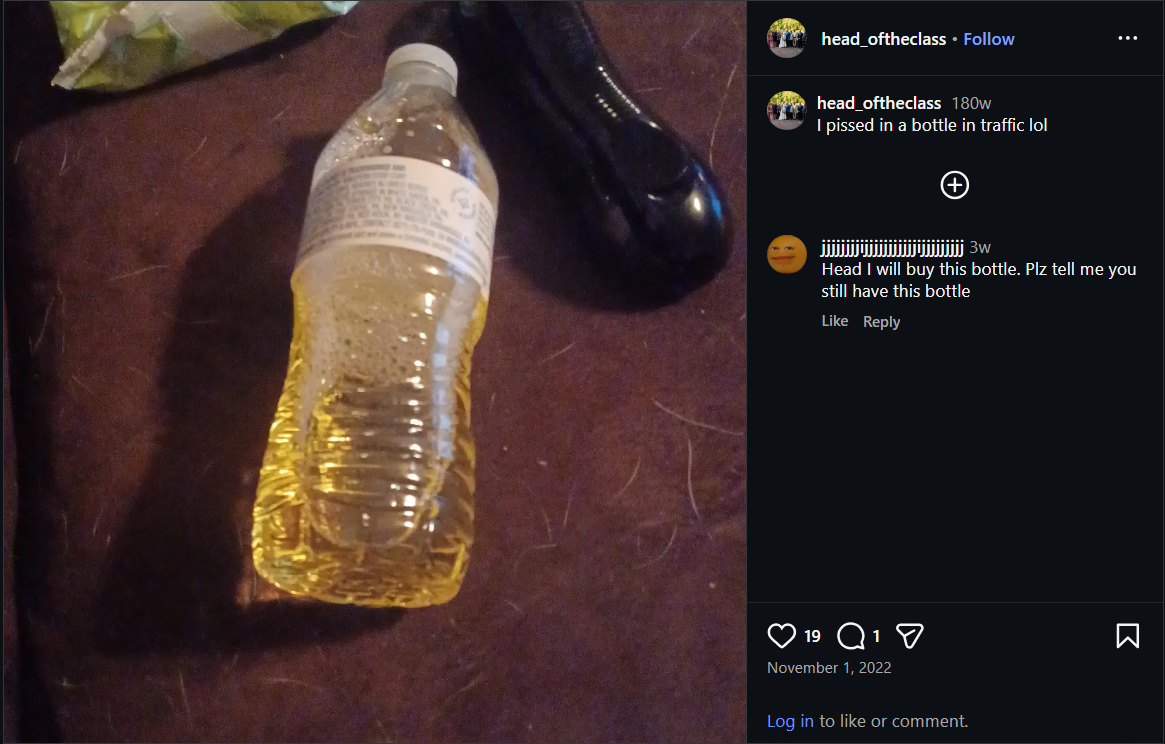Image resolution: width=1165 pixels, height=744 pixels.
Task: Reply to the bottle comment
Action: pyautogui.click(x=881, y=322)
